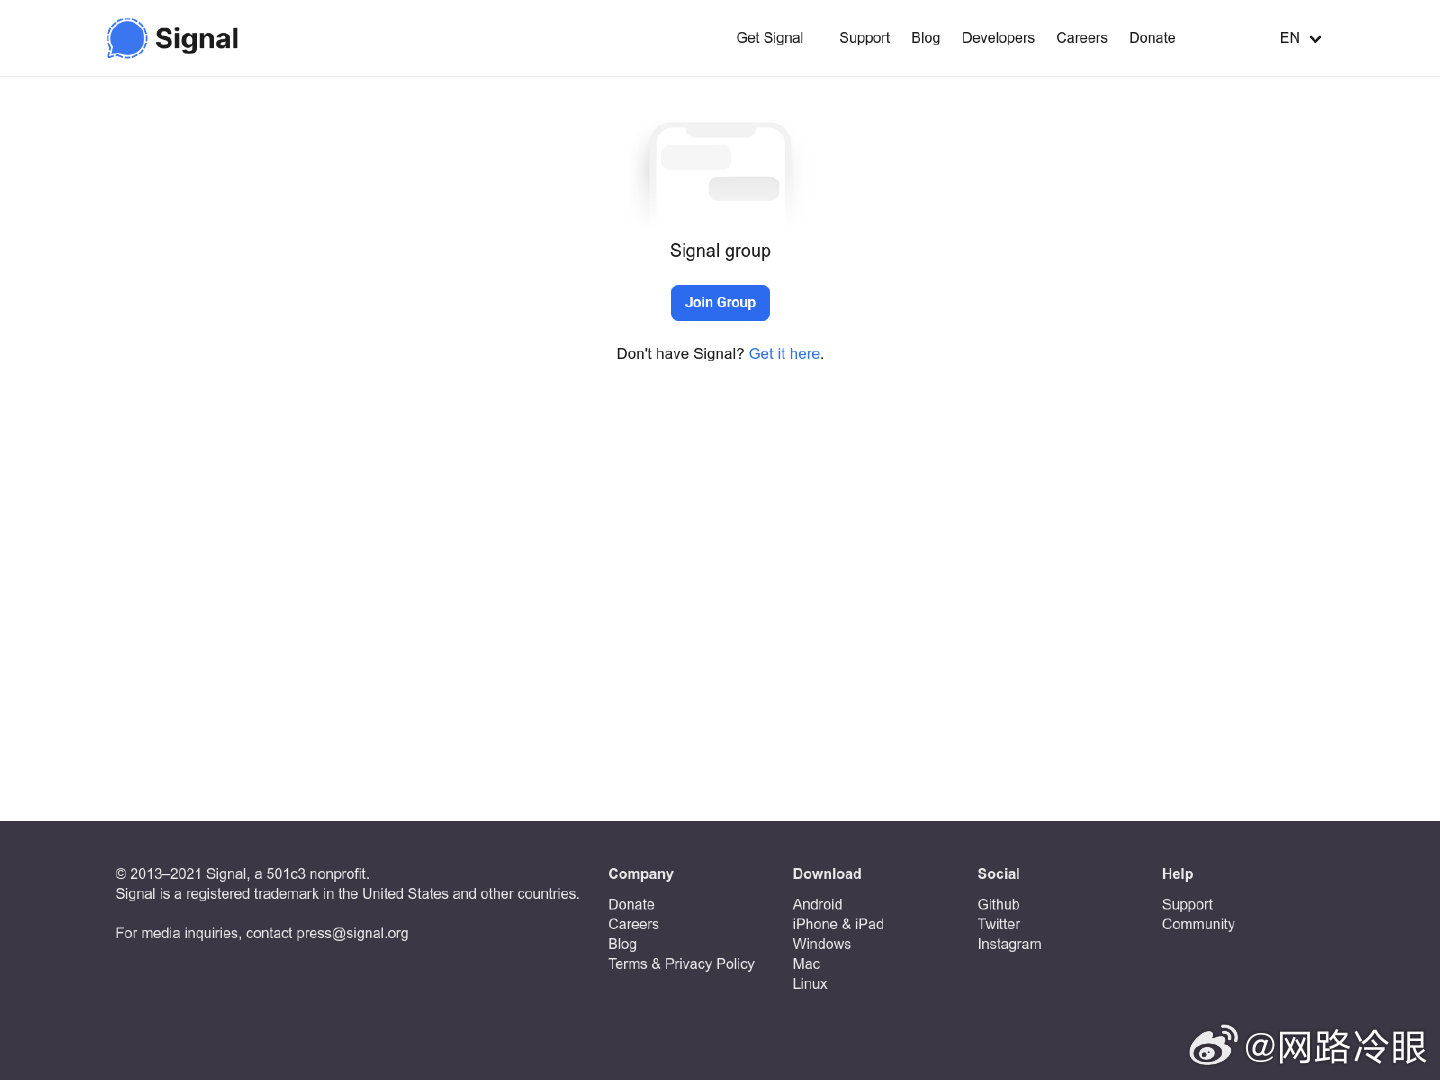The width and height of the screenshot is (1440, 1080).
Task: Choose the Mac download link
Action: 806,964
